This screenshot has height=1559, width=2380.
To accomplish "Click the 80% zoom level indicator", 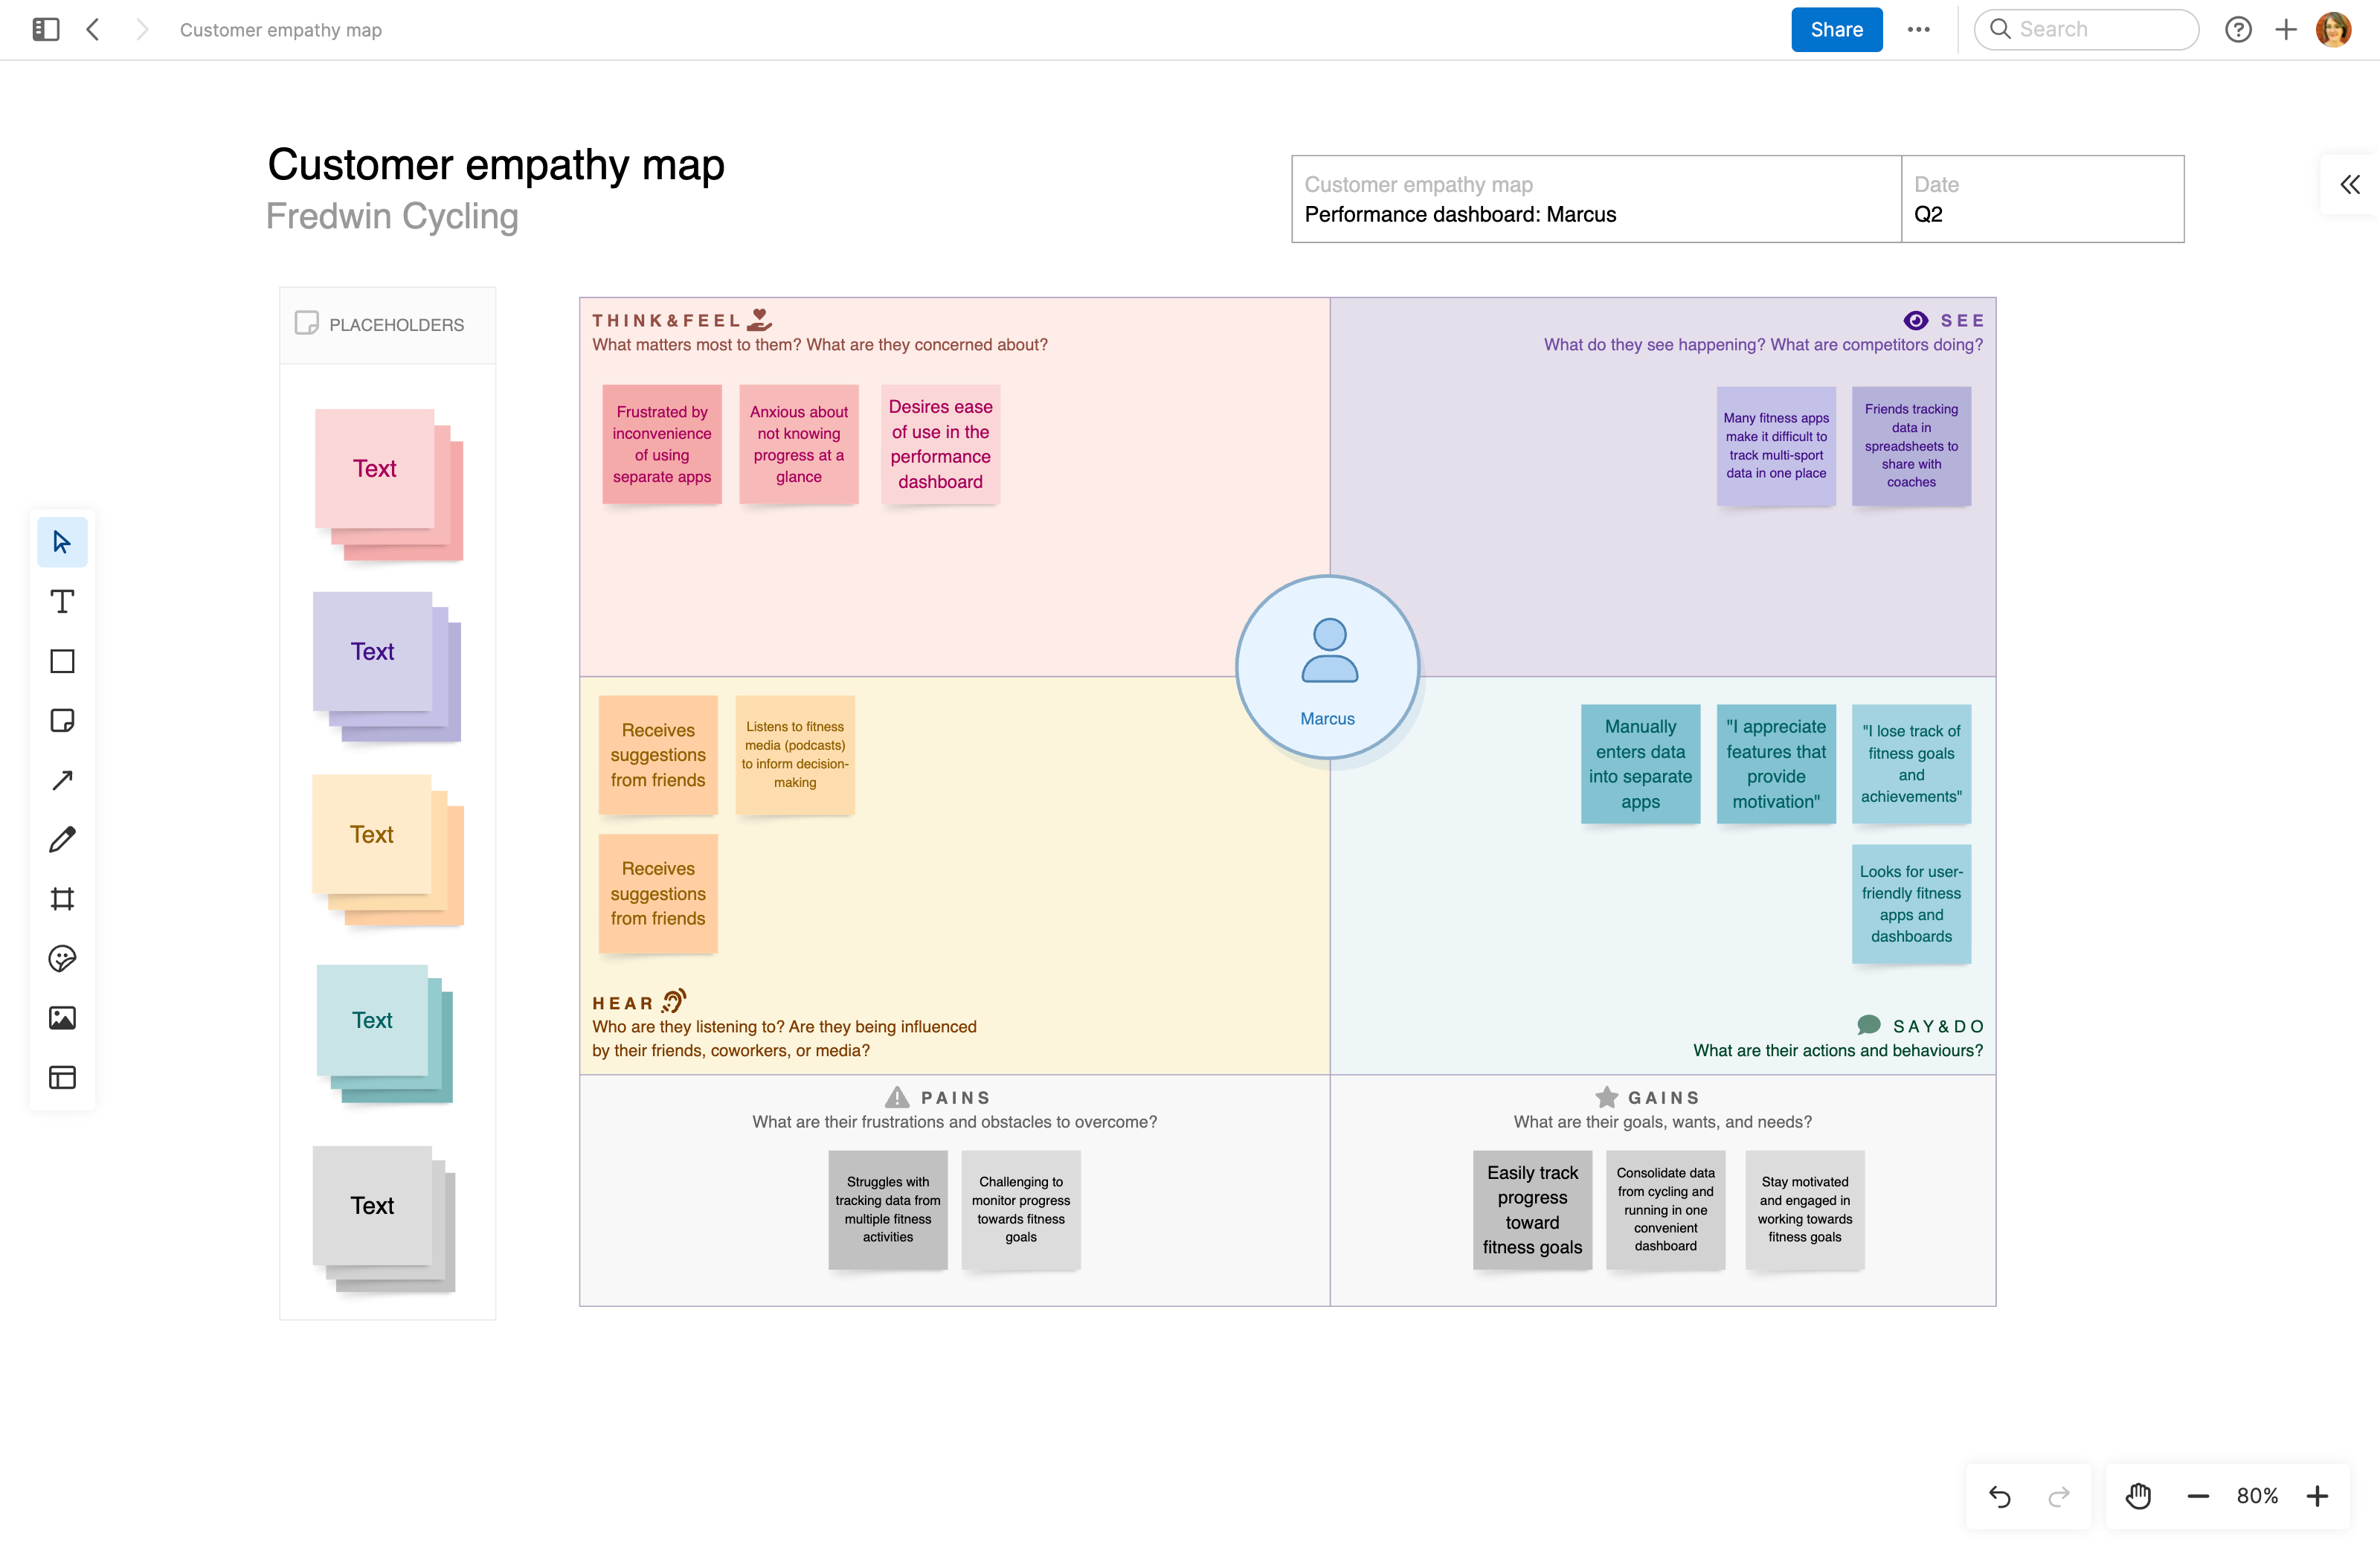I will pos(2257,1496).
